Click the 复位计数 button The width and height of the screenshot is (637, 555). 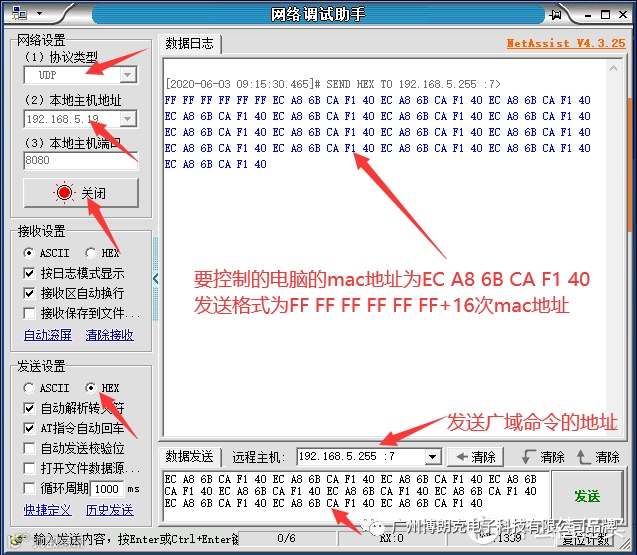(x=586, y=540)
